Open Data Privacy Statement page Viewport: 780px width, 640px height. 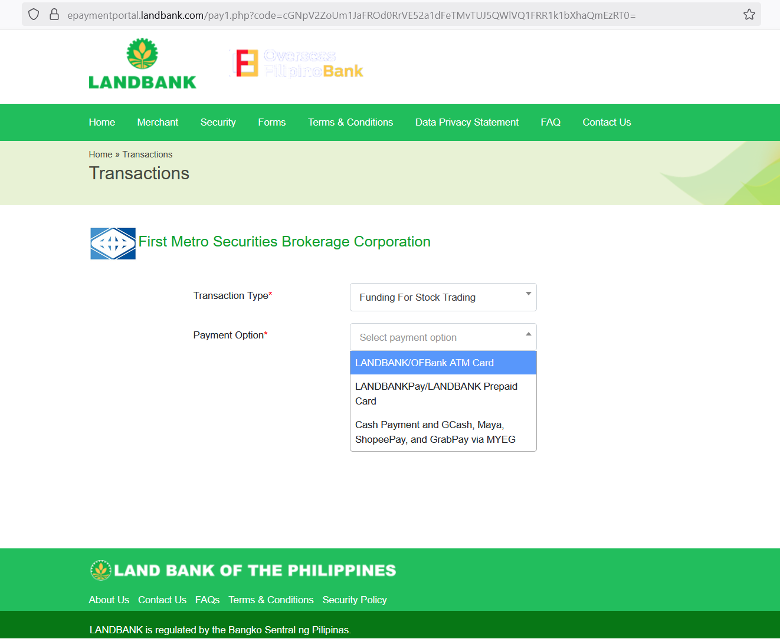[467, 122]
